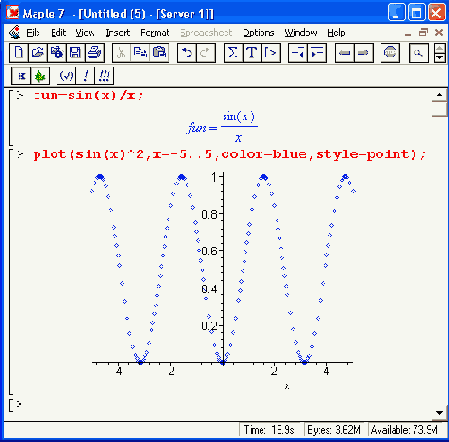This screenshot has height=442, width=449.
Task: Execute the worksheet with triple exclamation icon
Action: (104, 76)
